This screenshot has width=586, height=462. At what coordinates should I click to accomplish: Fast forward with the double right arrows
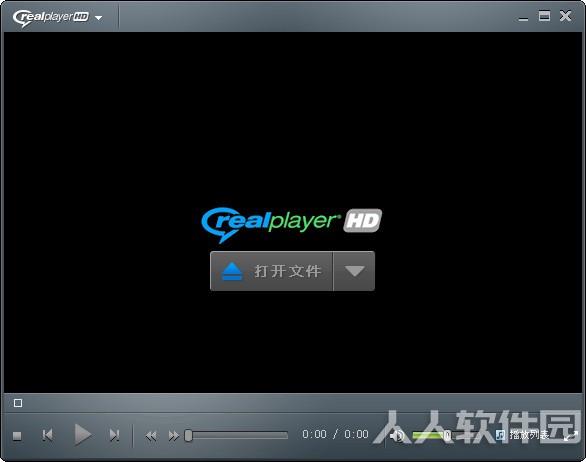pos(174,436)
